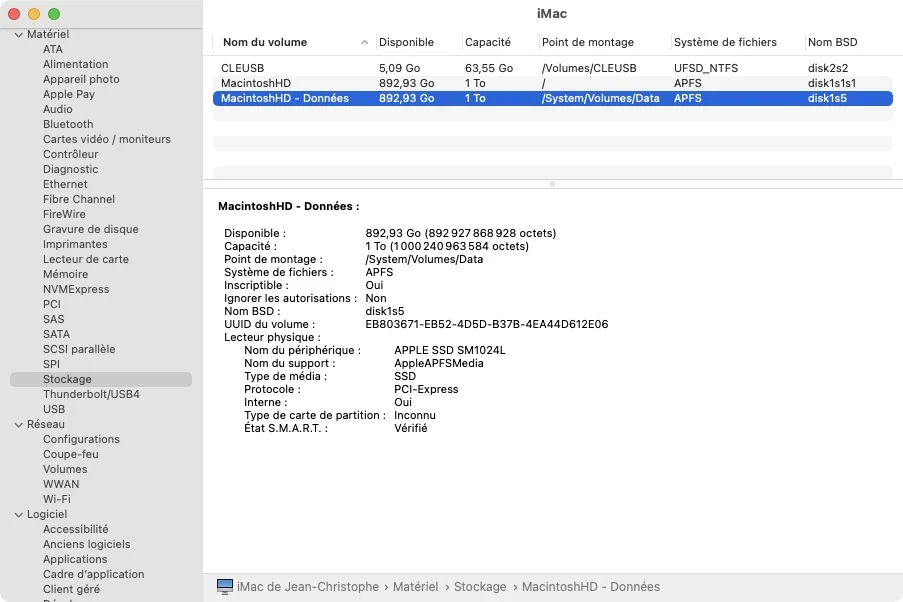Select the MacintoshHD volume row

pos(553,83)
